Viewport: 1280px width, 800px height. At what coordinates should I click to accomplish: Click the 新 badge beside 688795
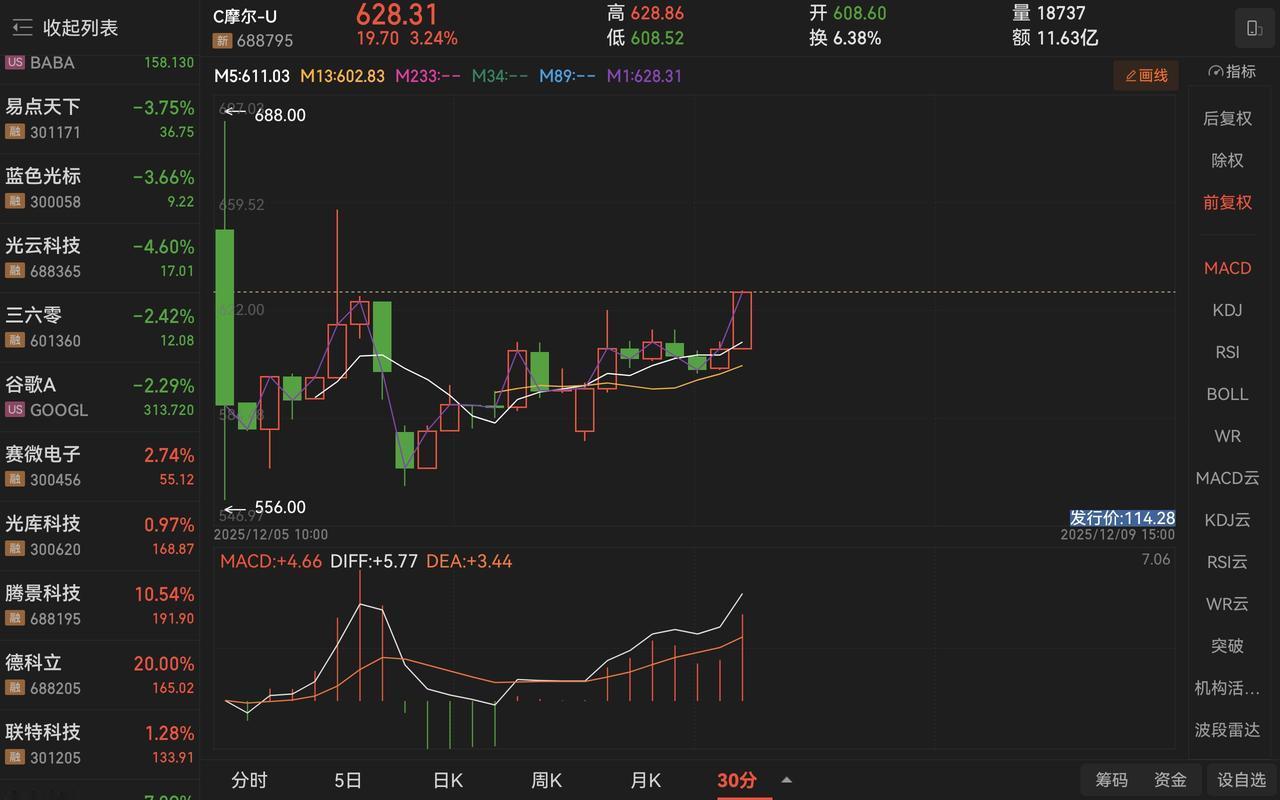coord(222,41)
